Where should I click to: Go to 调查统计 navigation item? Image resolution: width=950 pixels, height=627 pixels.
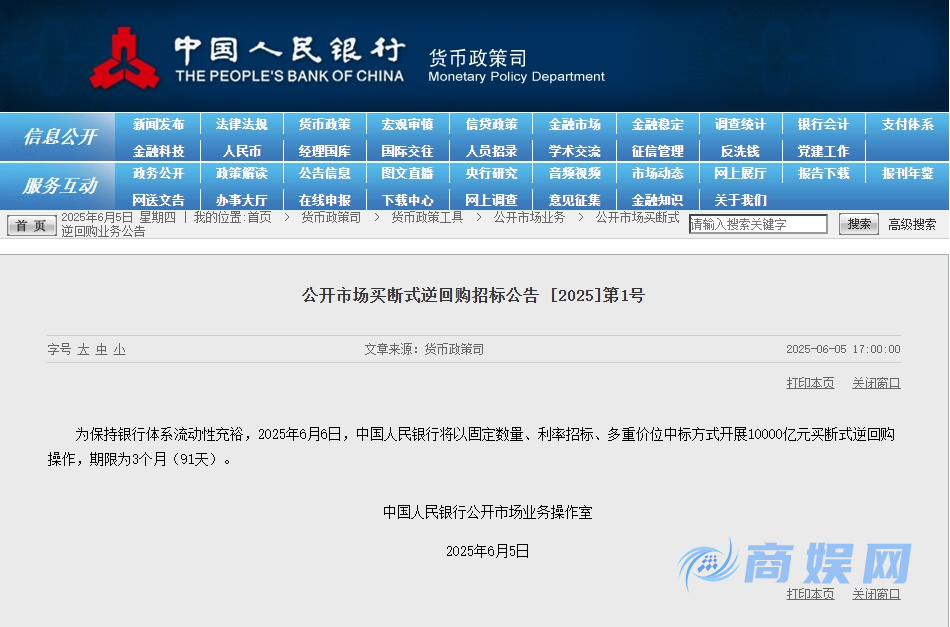click(740, 125)
